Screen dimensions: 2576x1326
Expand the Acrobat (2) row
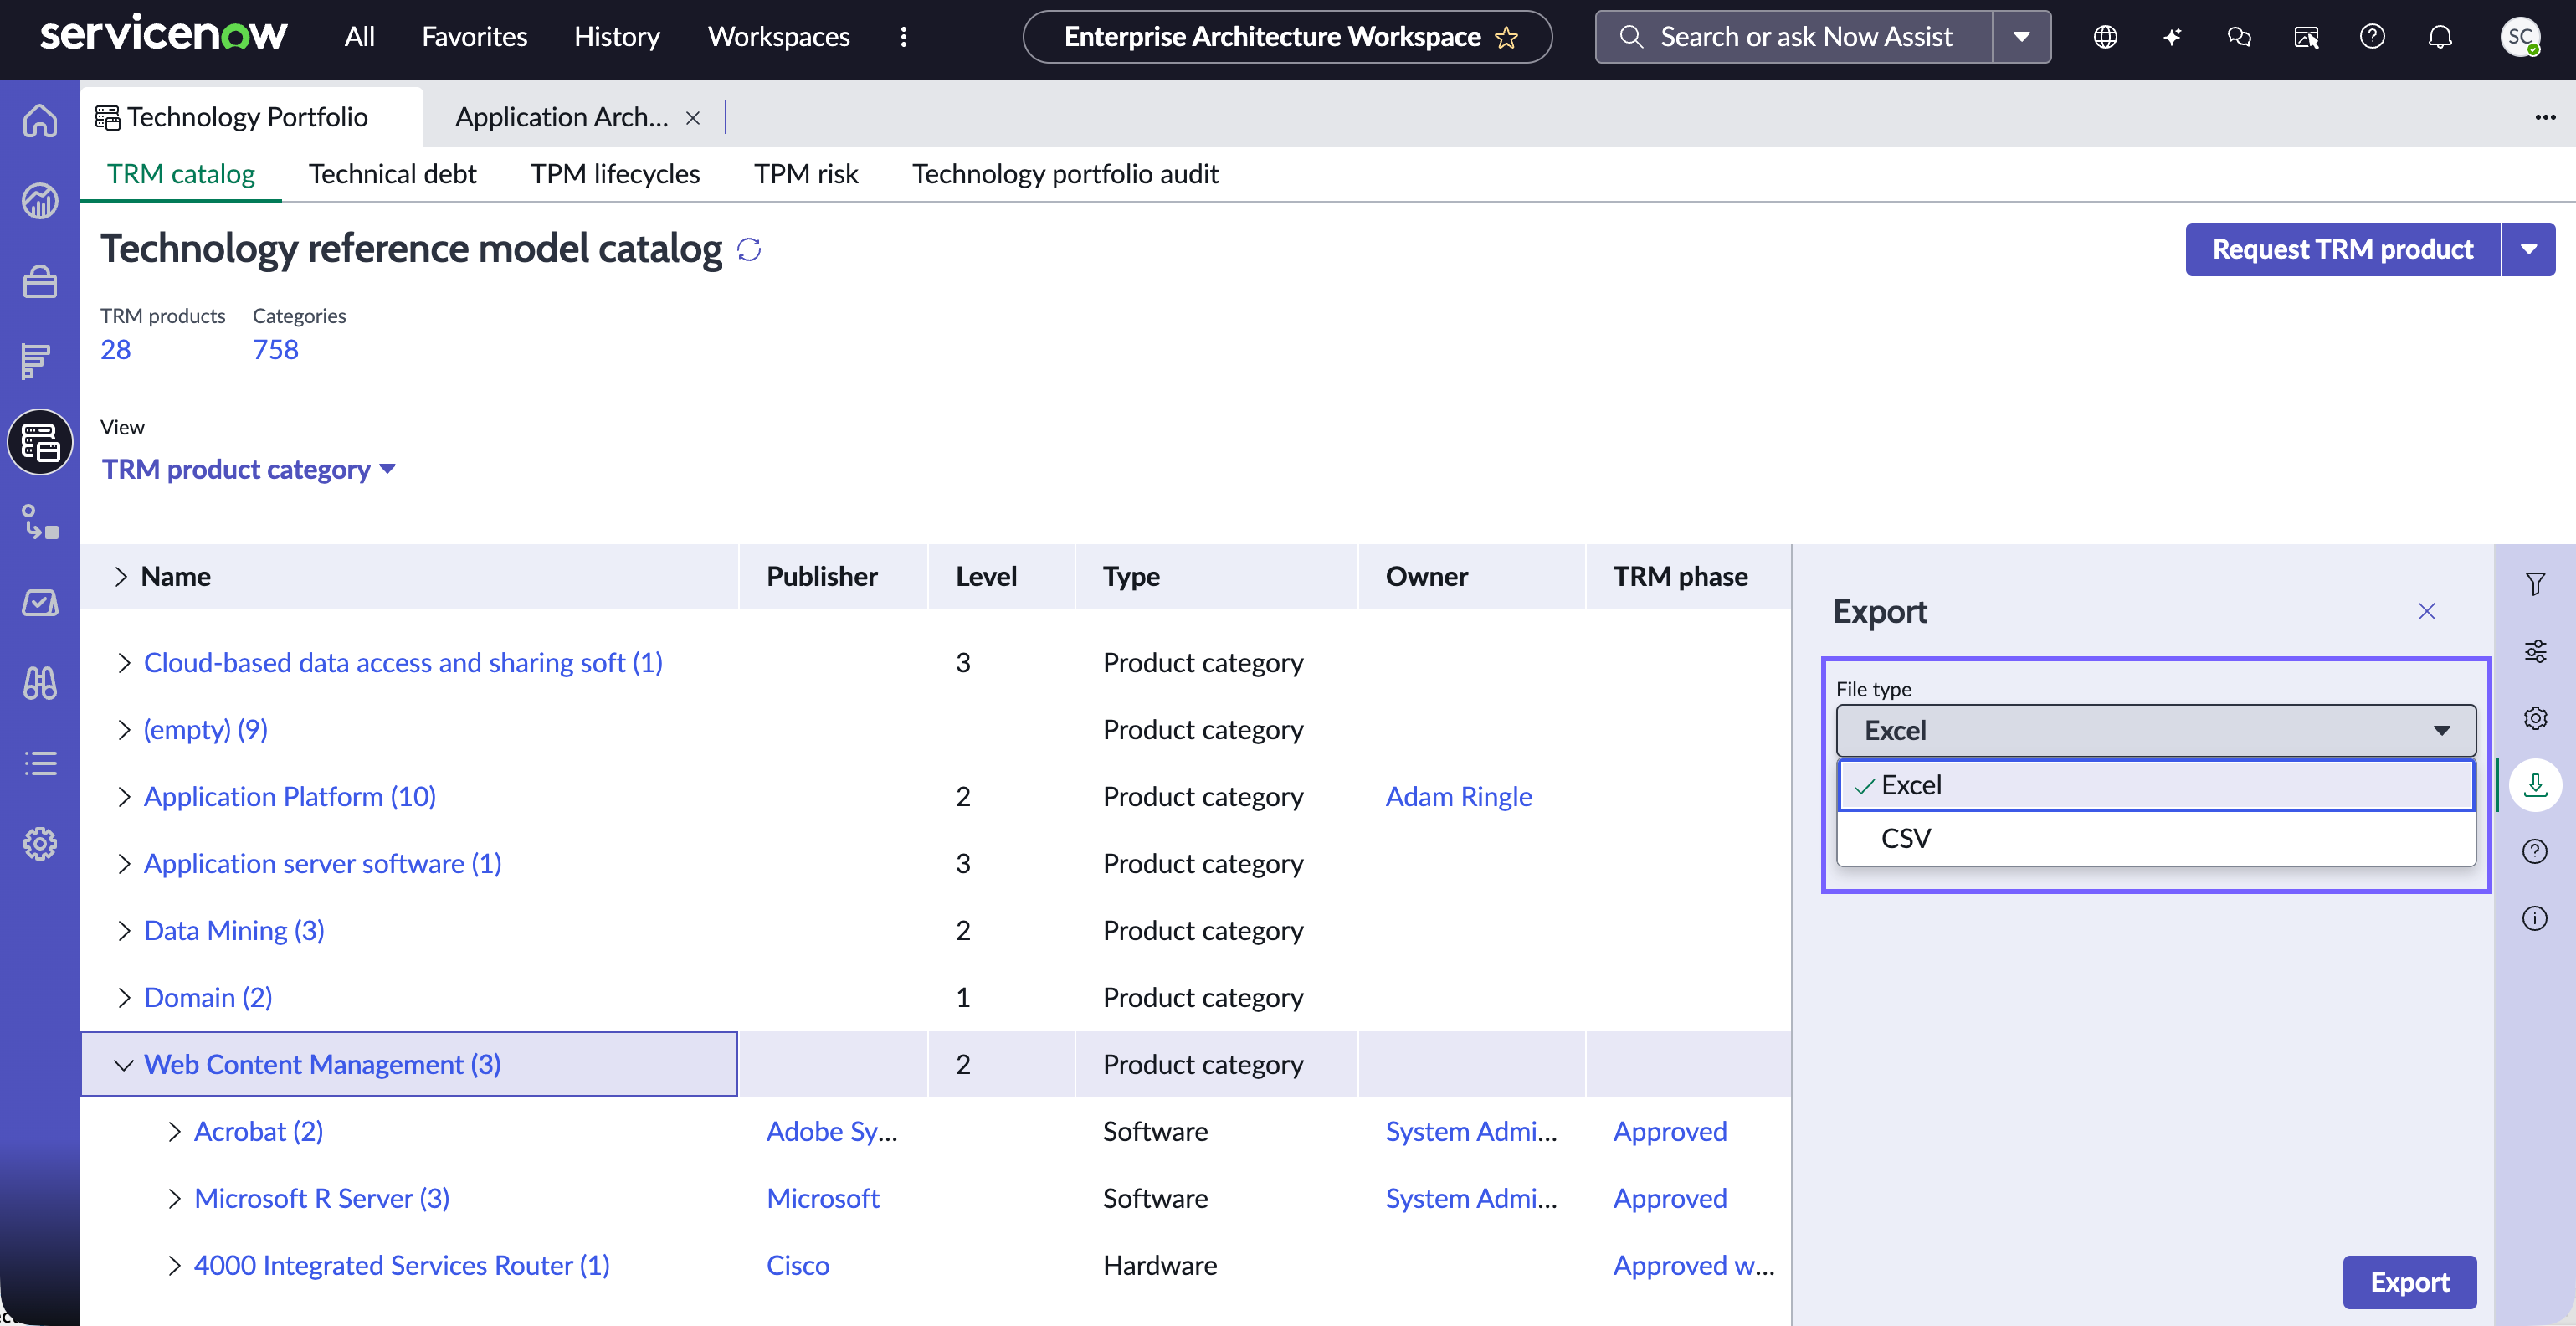(x=174, y=1132)
